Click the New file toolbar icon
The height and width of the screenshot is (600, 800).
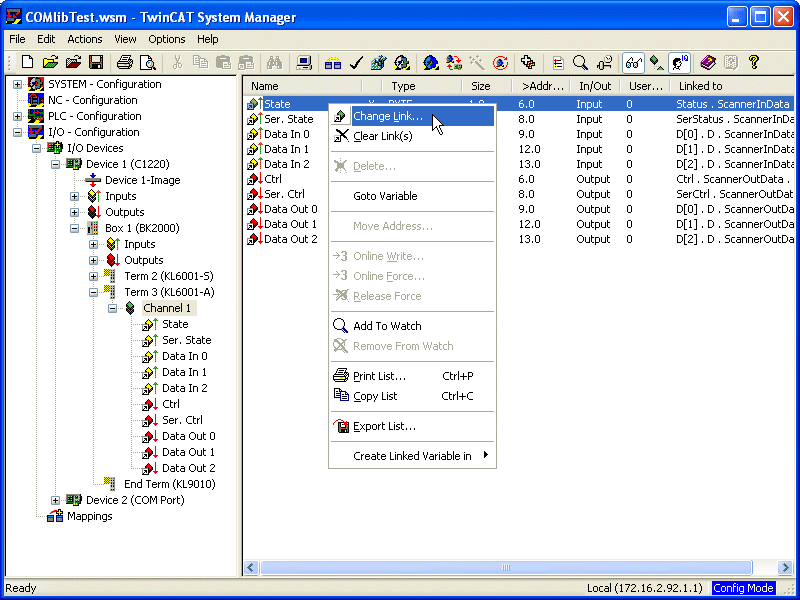pyautogui.click(x=28, y=63)
